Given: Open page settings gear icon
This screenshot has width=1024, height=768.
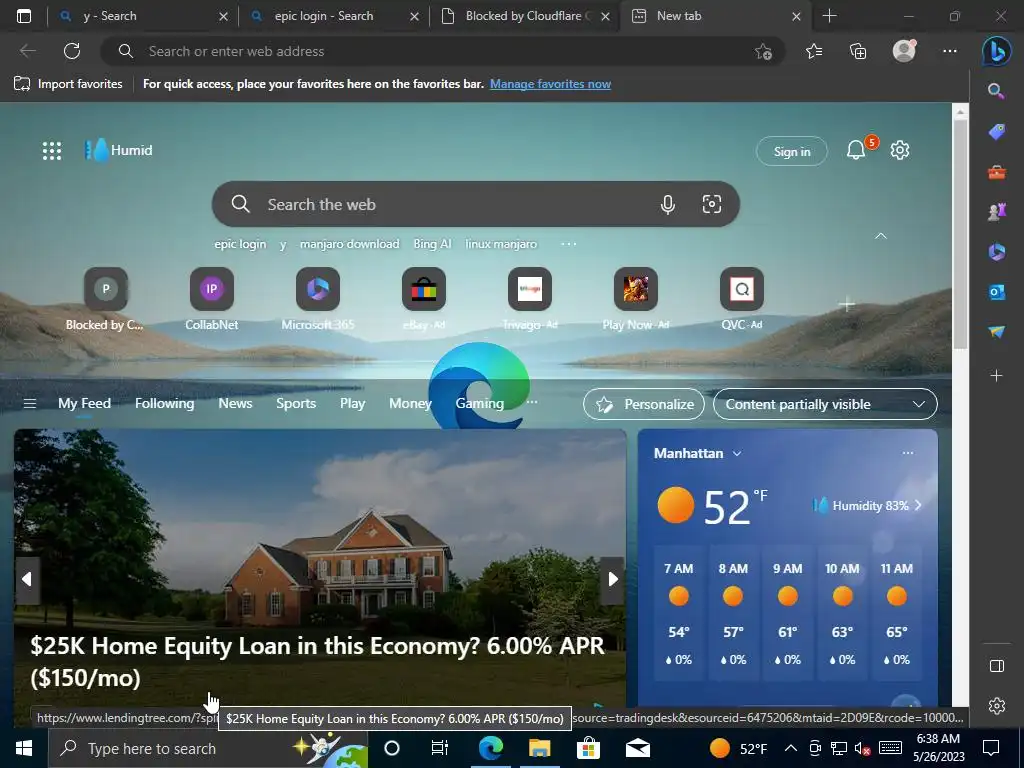Looking at the screenshot, I should (x=900, y=150).
